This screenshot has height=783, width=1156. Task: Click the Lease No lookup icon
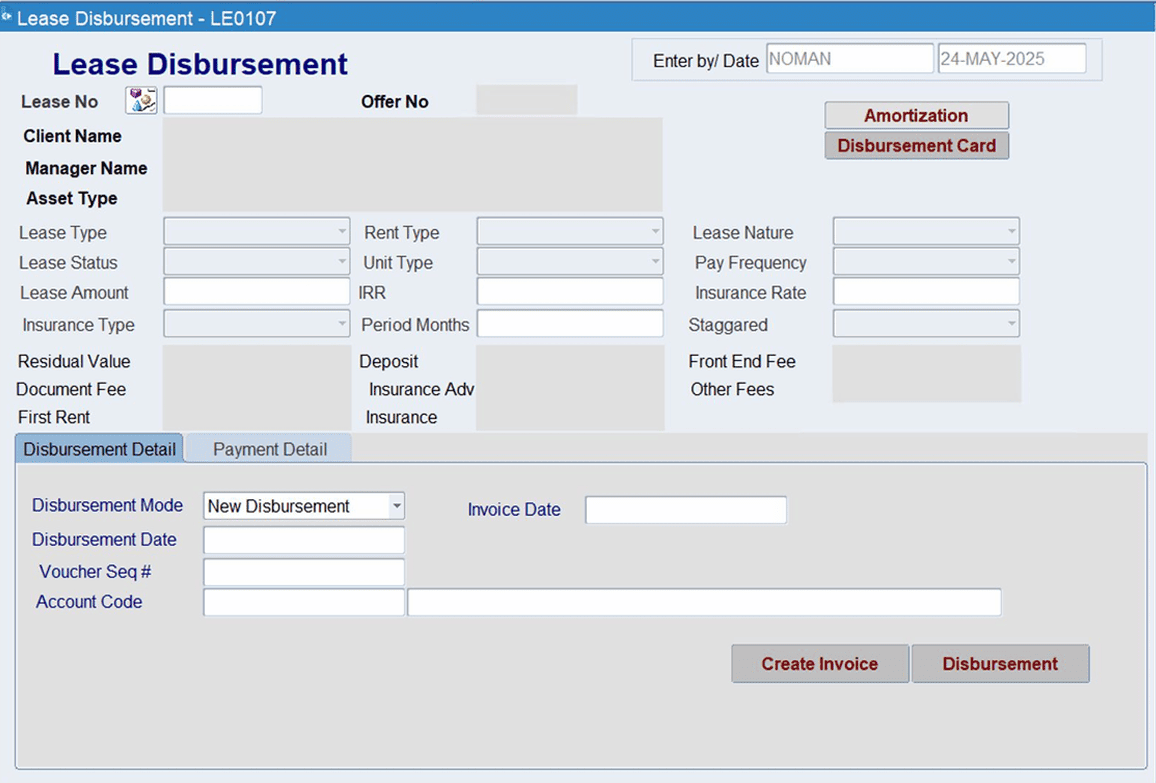tap(140, 100)
